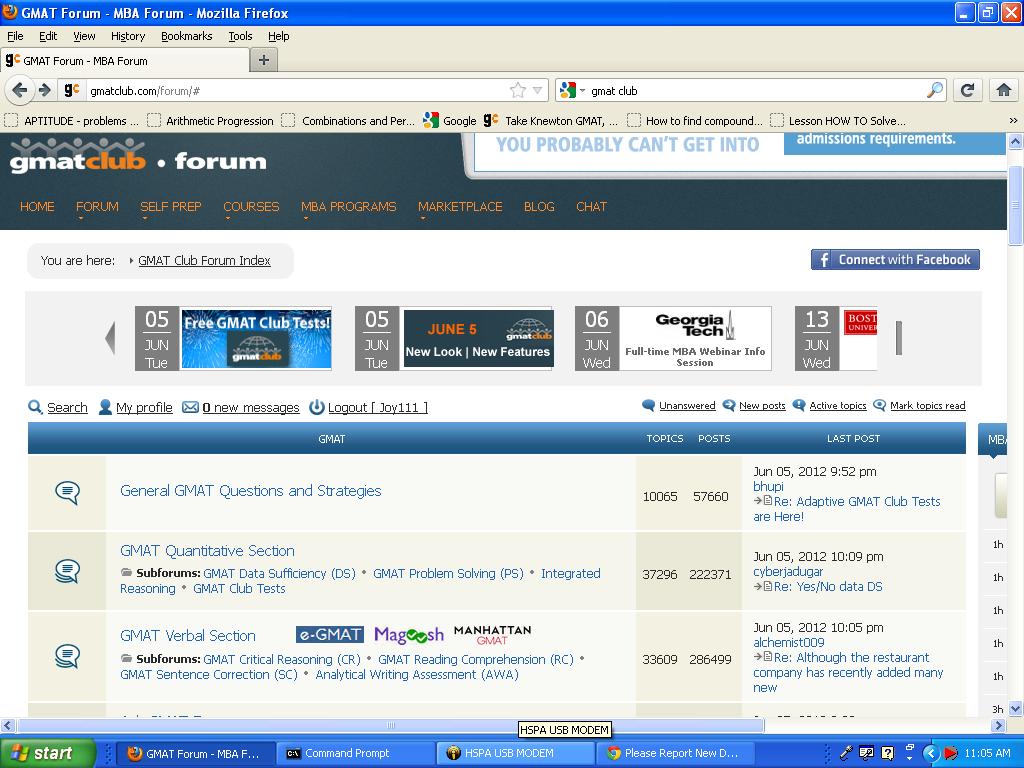Open the GMAT Quantitative Section forum link

207,551
